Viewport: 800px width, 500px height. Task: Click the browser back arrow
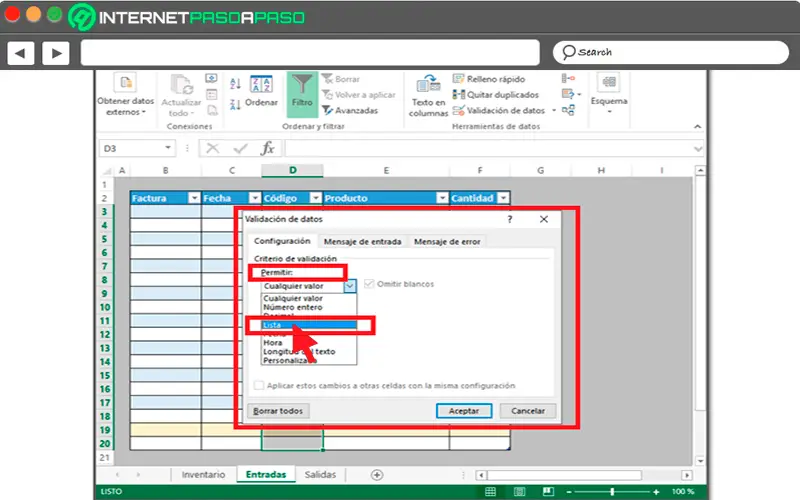click(20, 53)
